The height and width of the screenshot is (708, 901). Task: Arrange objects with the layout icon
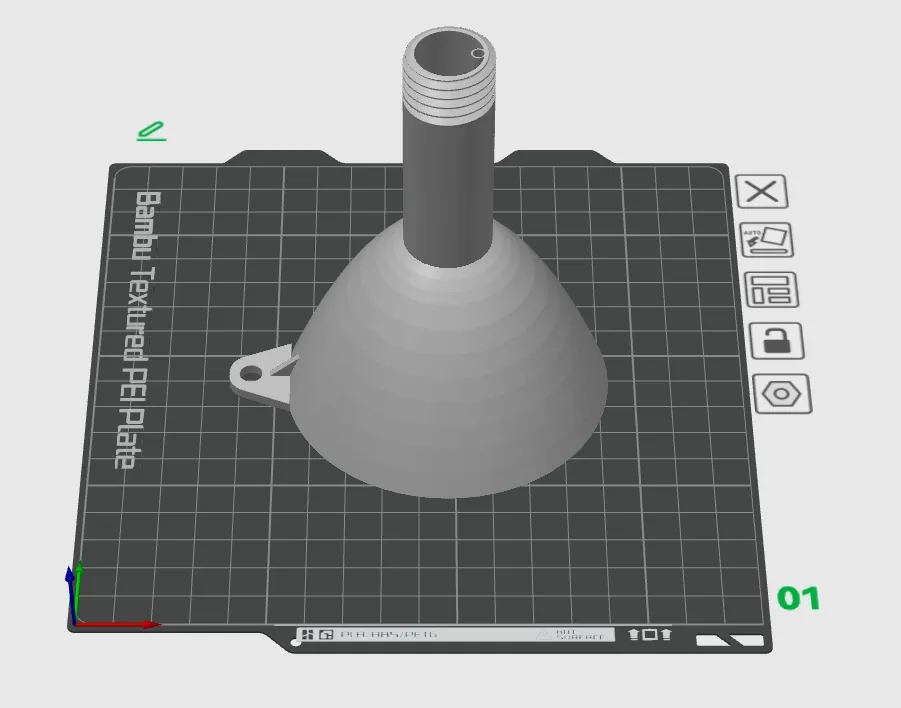772,289
